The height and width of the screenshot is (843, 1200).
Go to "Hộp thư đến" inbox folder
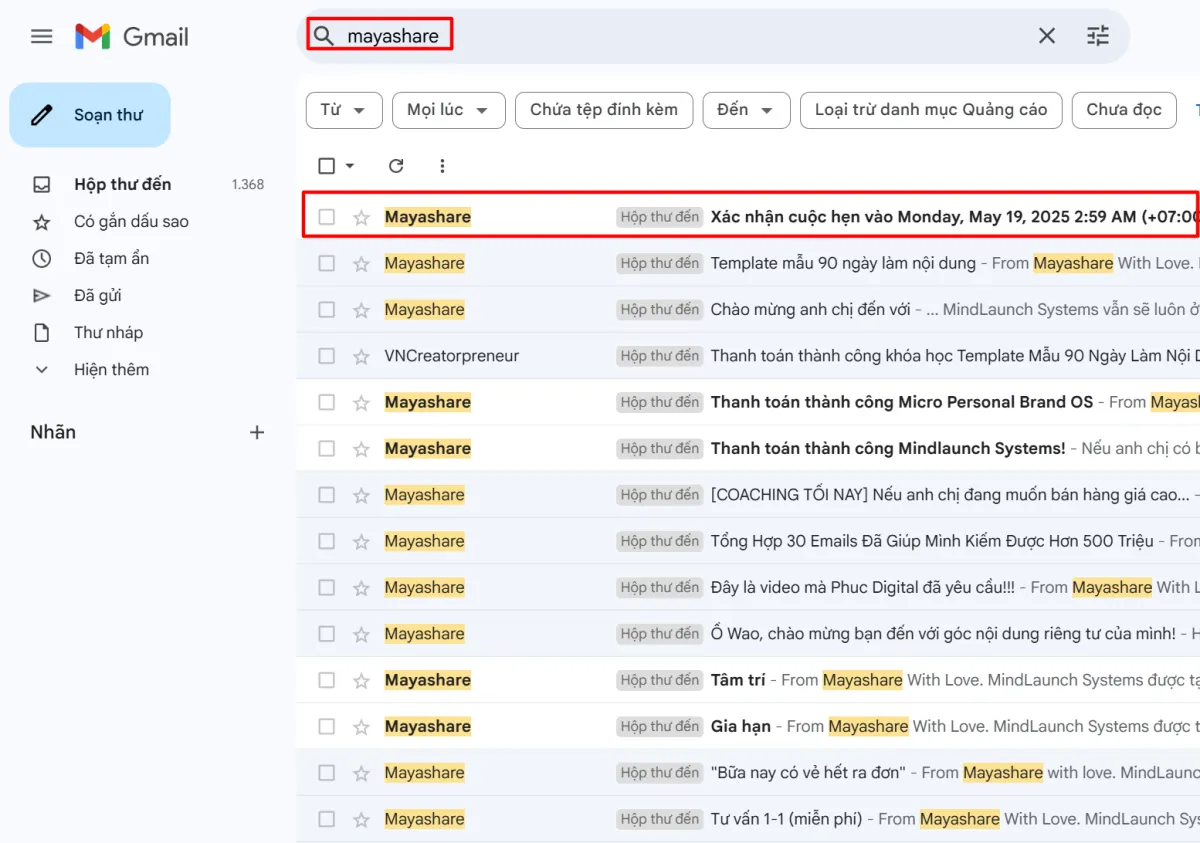(x=122, y=184)
